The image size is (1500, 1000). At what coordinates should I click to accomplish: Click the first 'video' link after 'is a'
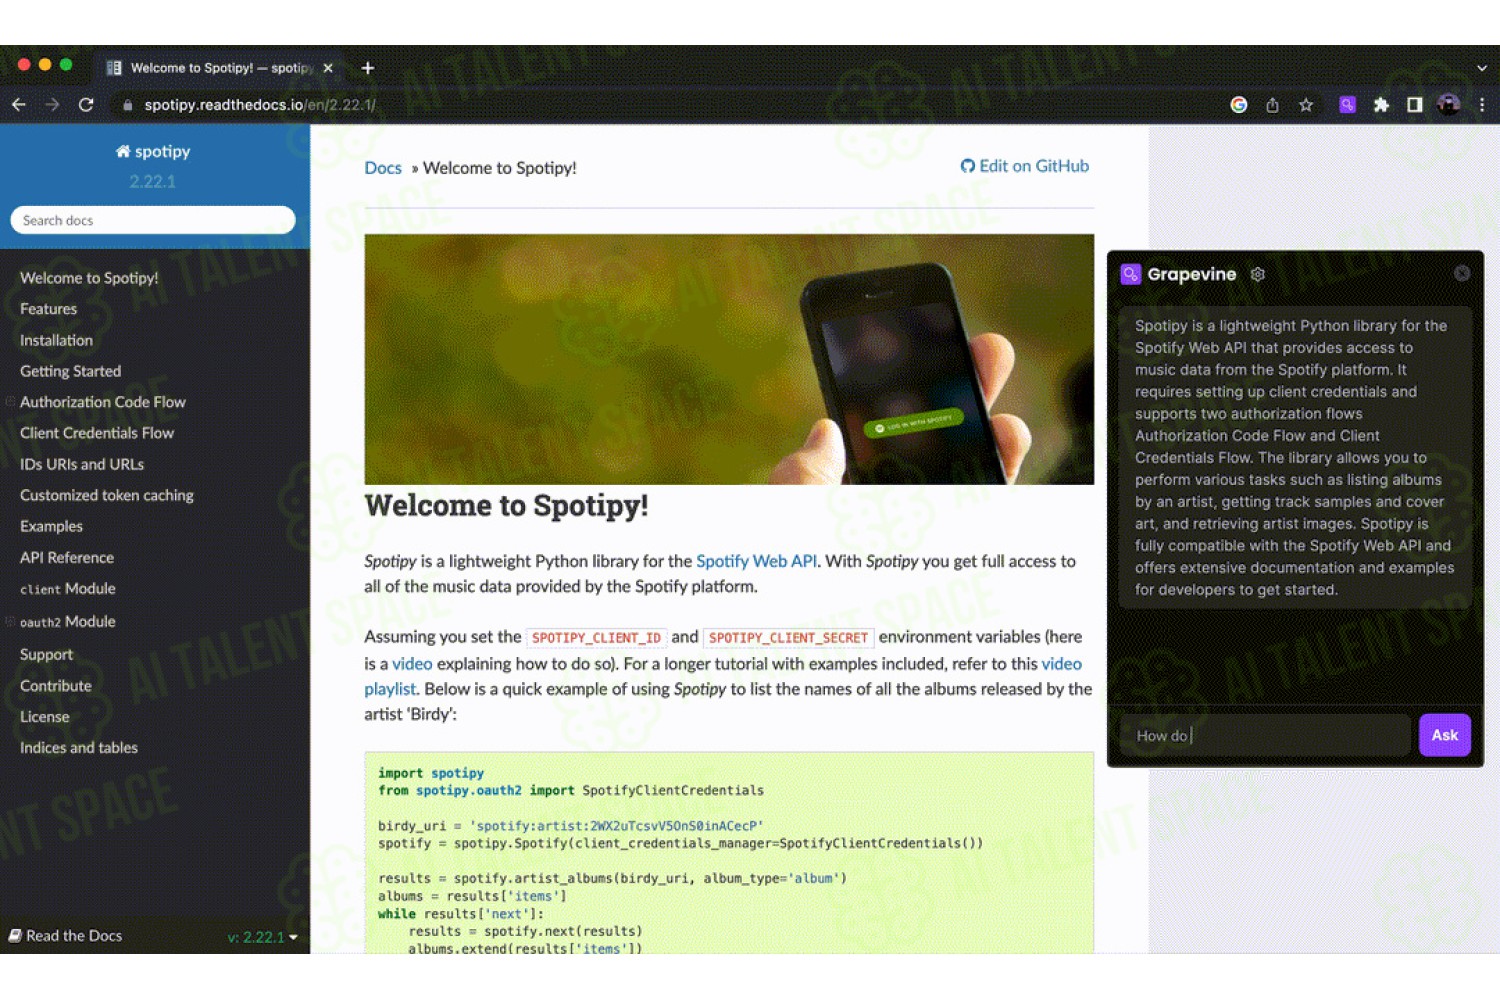click(412, 663)
